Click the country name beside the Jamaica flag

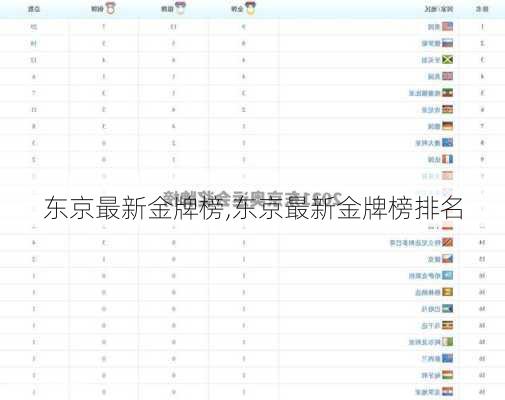click(431, 60)
